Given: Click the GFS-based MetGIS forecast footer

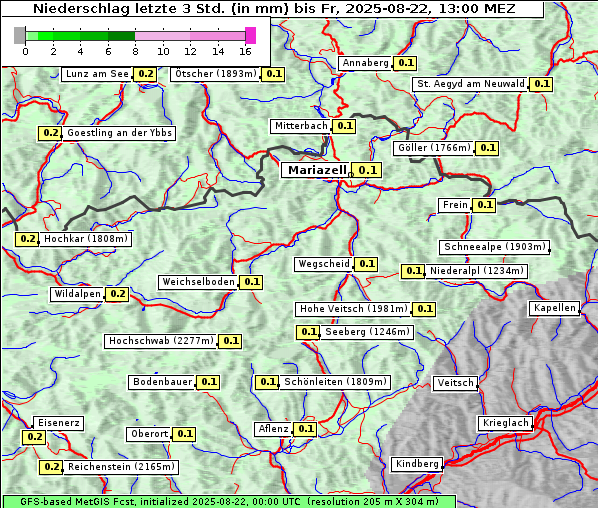Looking at the screenshot, I should pos(229,502).
